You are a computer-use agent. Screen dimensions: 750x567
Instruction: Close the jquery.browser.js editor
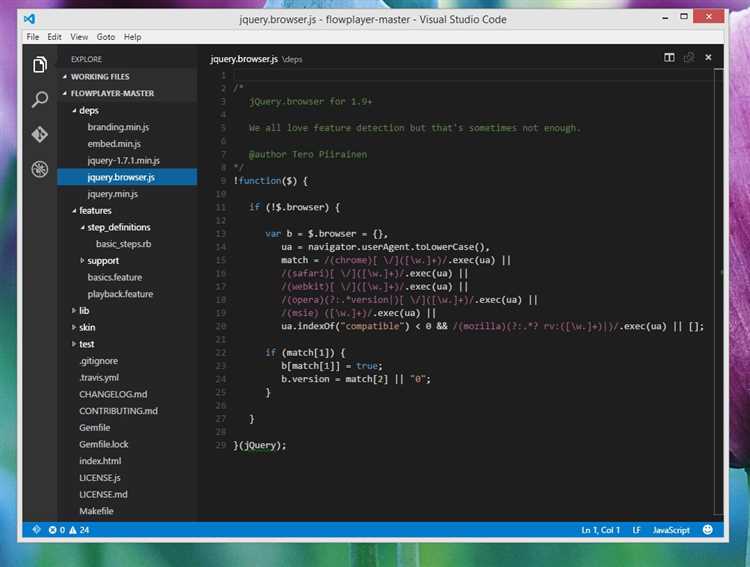pyautogui.click(x=708, y=57)
